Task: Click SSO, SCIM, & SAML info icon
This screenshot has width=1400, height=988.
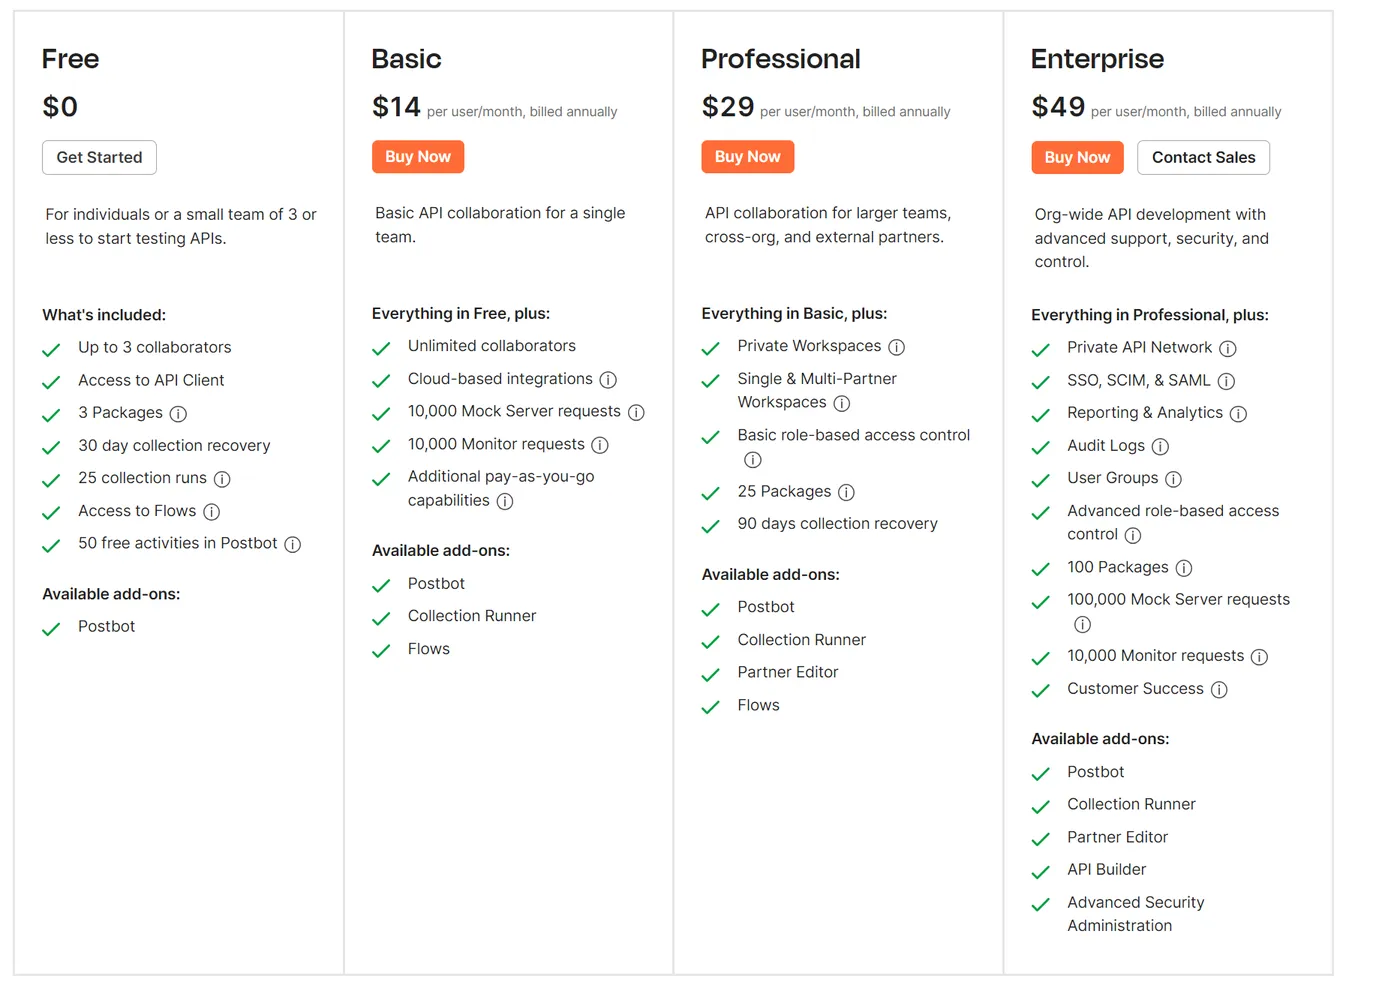Action: 1226,381
